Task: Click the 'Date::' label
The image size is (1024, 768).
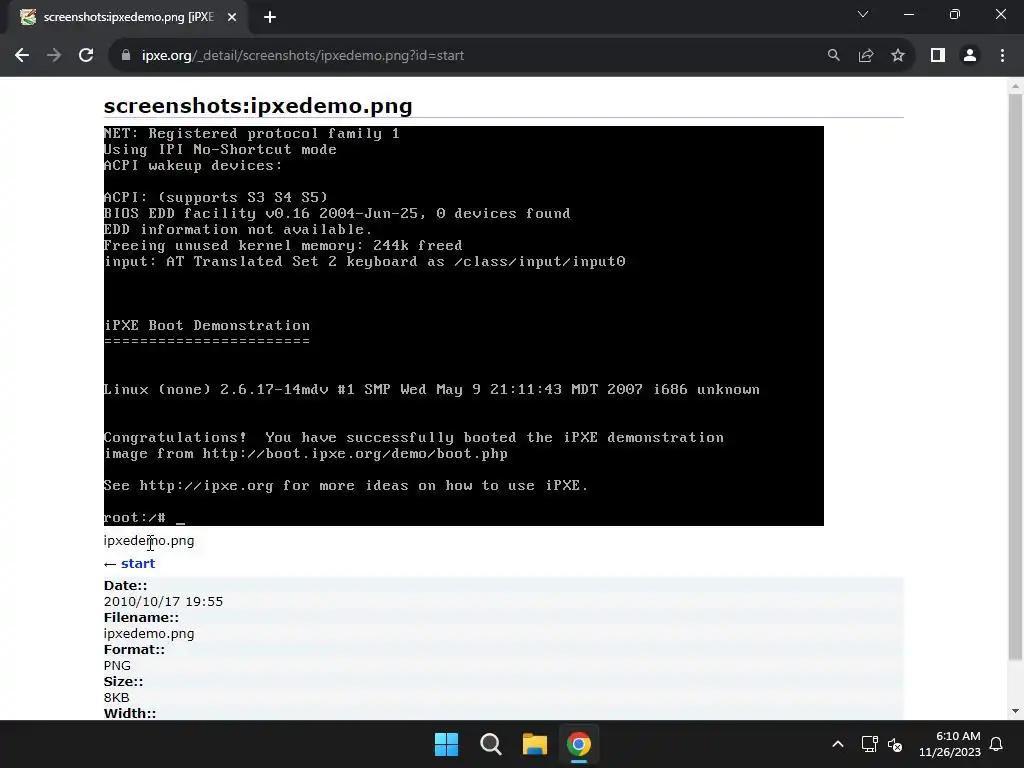Action: tap(125, 586)
